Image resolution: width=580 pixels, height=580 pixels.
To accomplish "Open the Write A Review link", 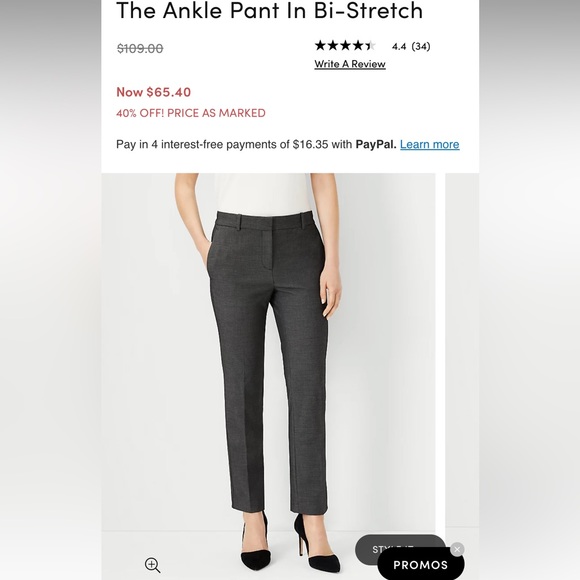I will [x=350, y=64].
